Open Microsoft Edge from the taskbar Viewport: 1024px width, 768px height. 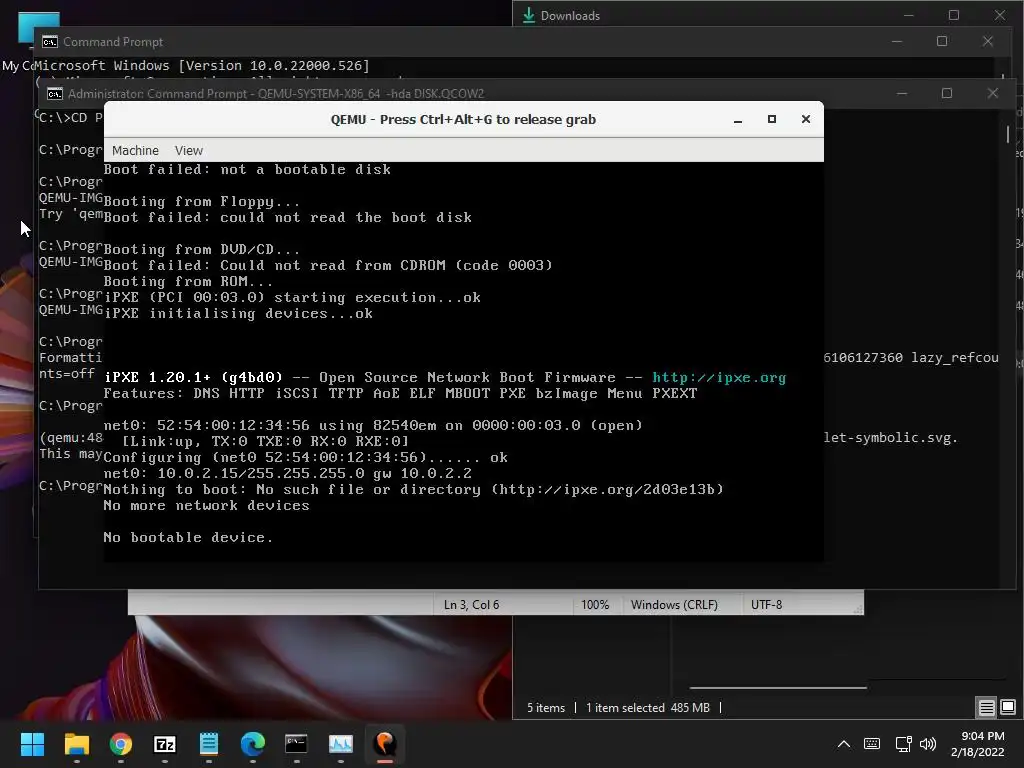(x=253, y=744)
